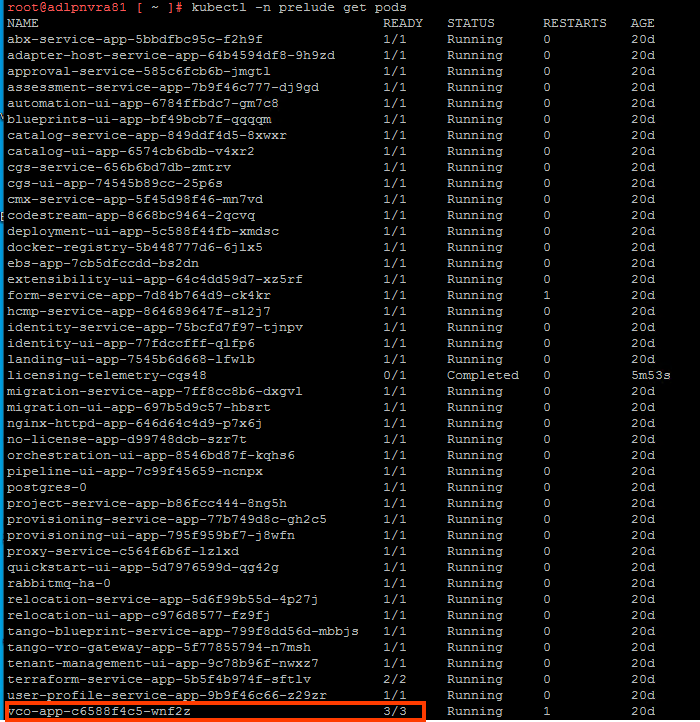
Task: Click pod name ebs-app-7cb5dfccdd-bs2dn
Action: [103, 263]
